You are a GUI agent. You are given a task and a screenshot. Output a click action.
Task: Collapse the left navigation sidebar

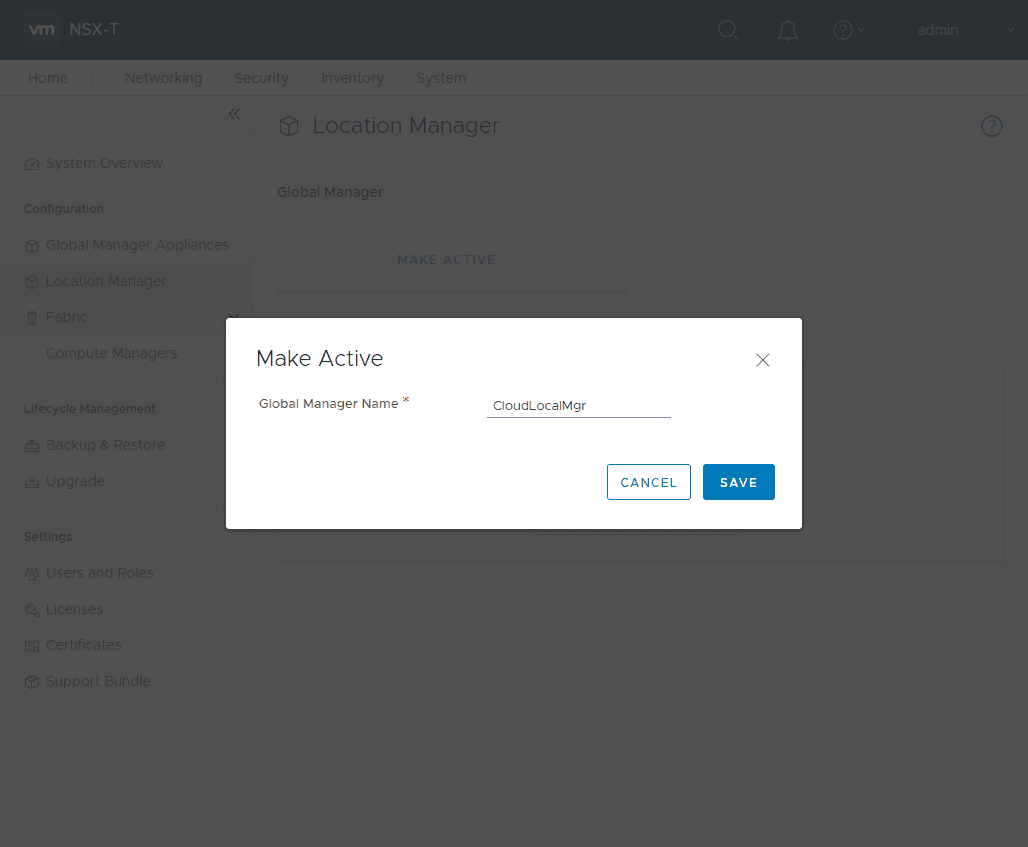(x=234, y=113)
